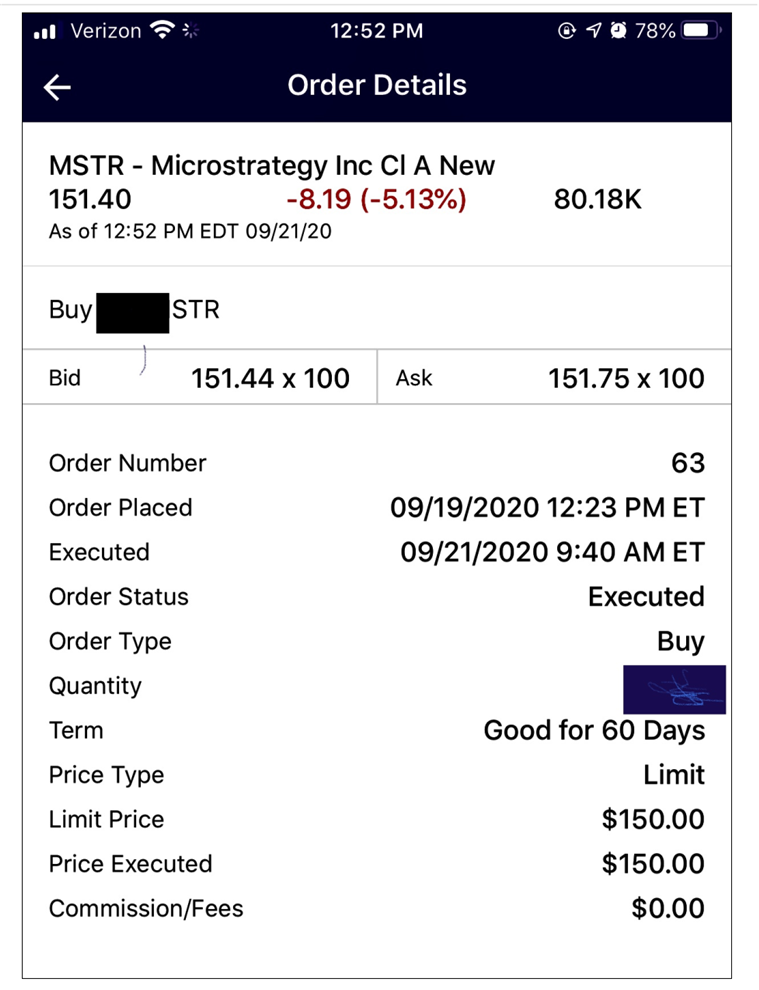Tap the Limit Price $150.00 value
This screenshot has height=990, width=759.
[653, 820]
